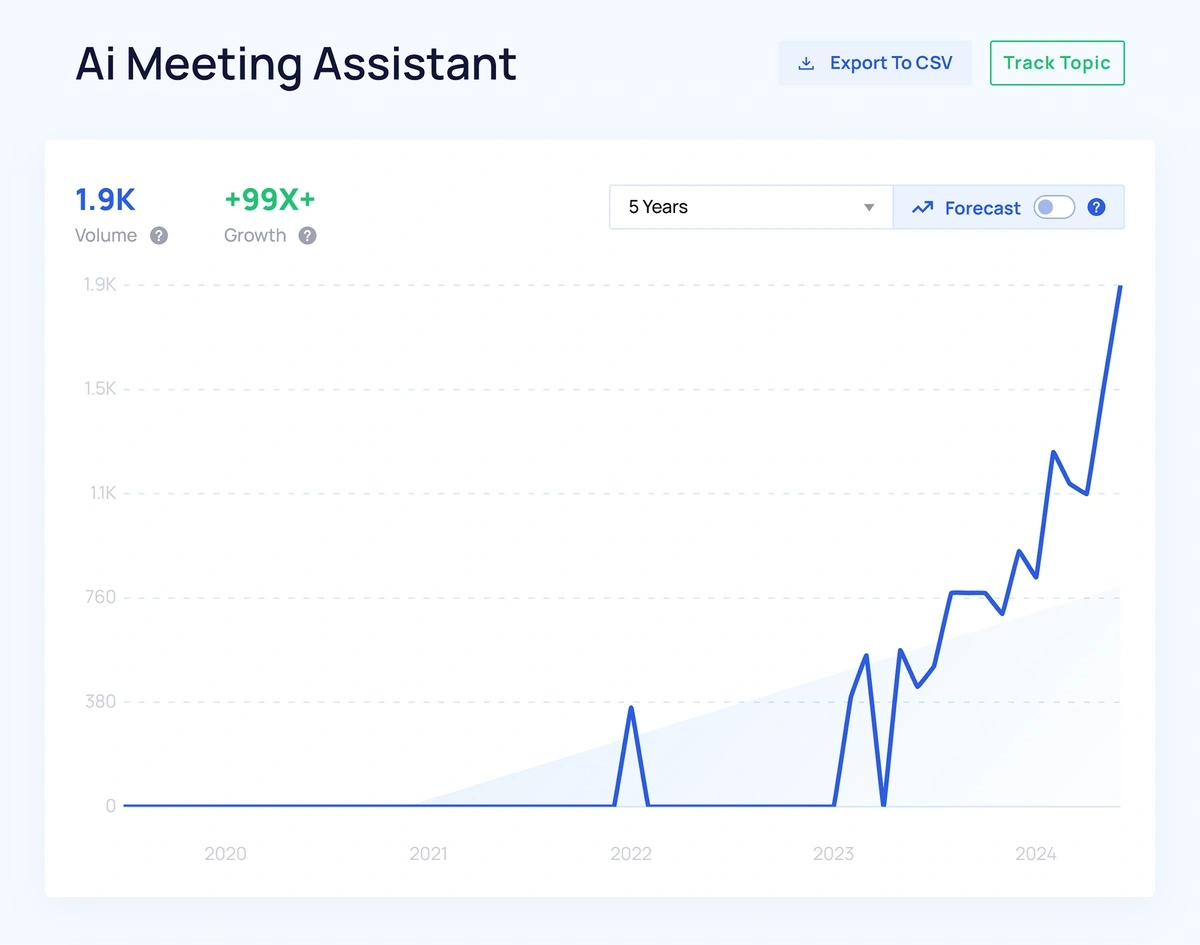Click the final peak point of the trend line

click(1120, 287)
